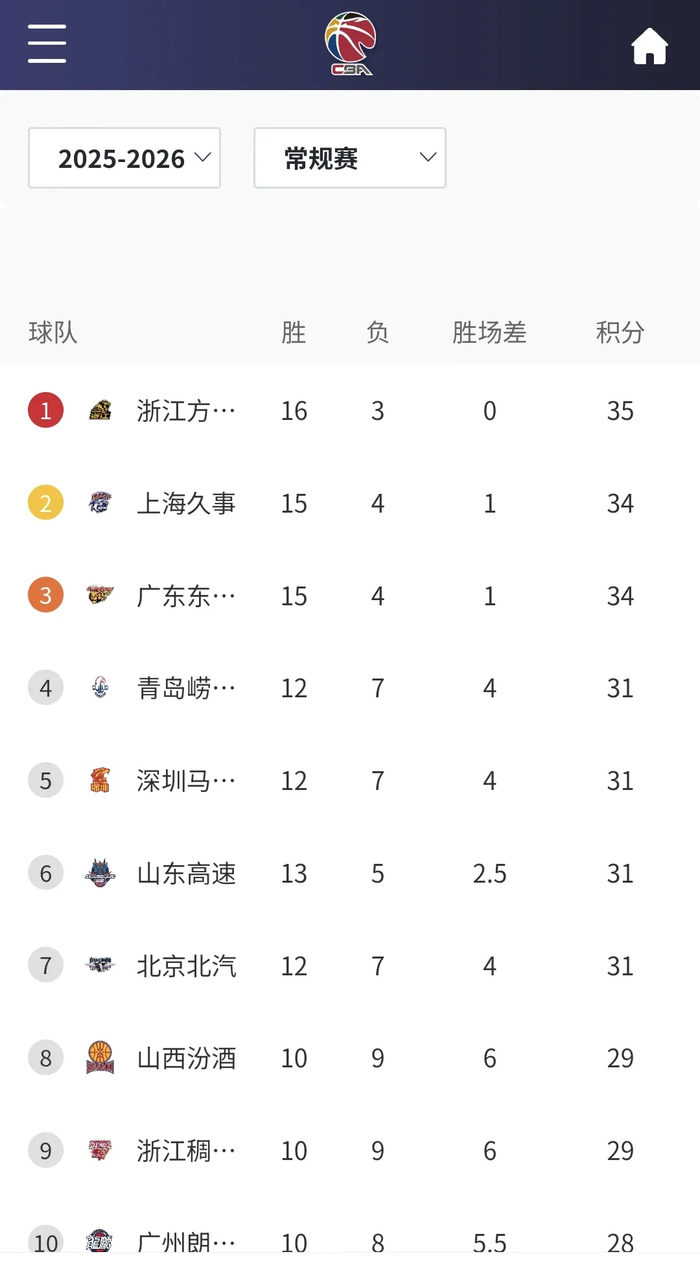Click the red rank 1 badge
700x1265 pixels.
coord(46,410)
